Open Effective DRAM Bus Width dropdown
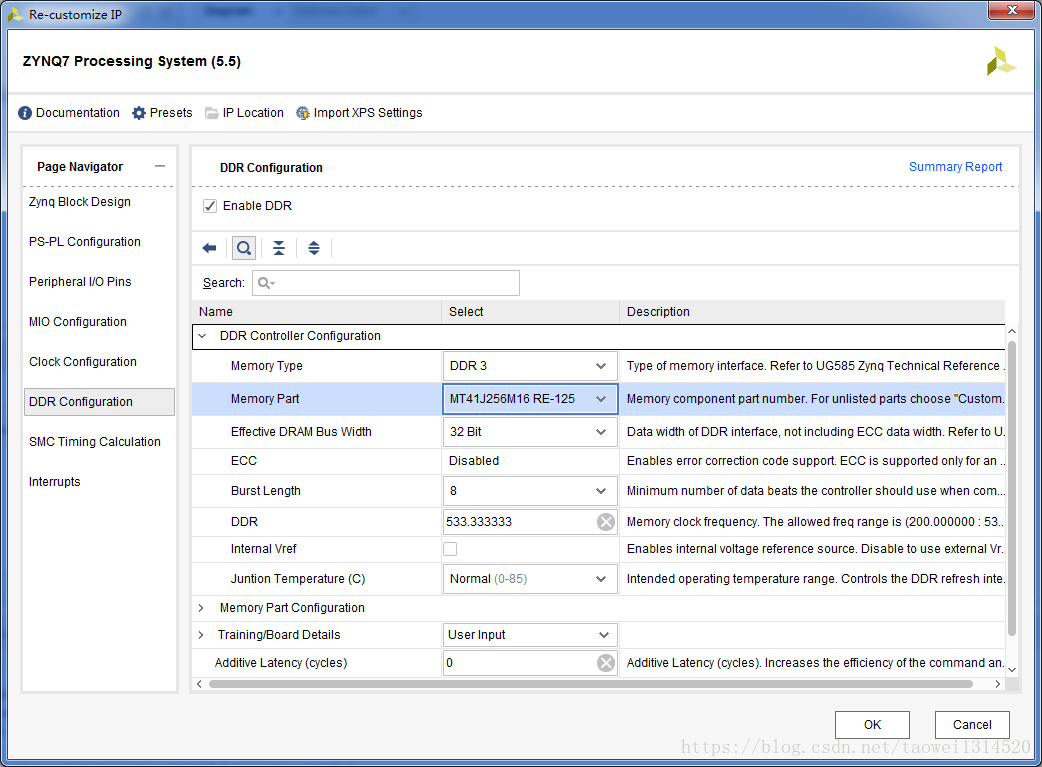Screen dimensions: 1042x767 click(601, 432)
